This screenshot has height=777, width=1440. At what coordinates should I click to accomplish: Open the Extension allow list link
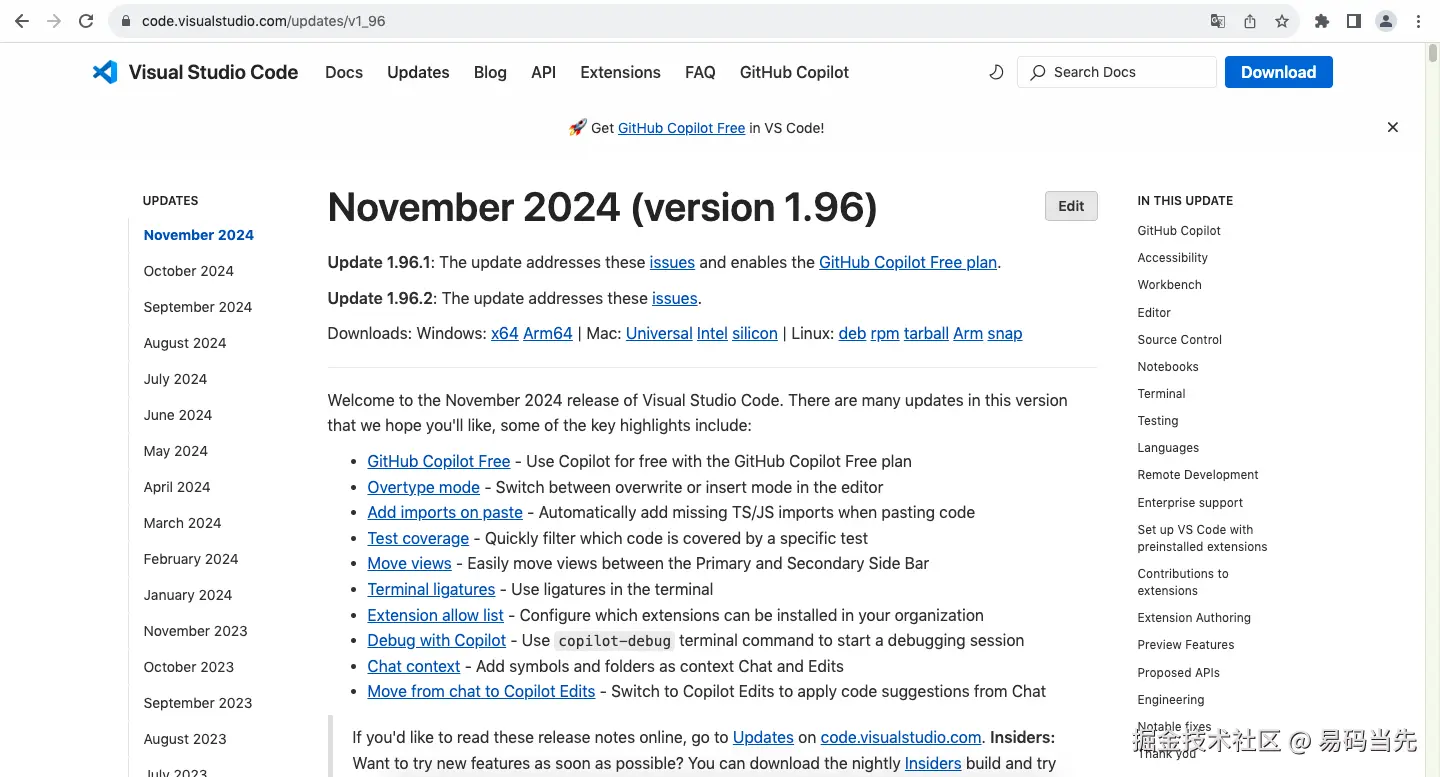click(x=435, y=615)
